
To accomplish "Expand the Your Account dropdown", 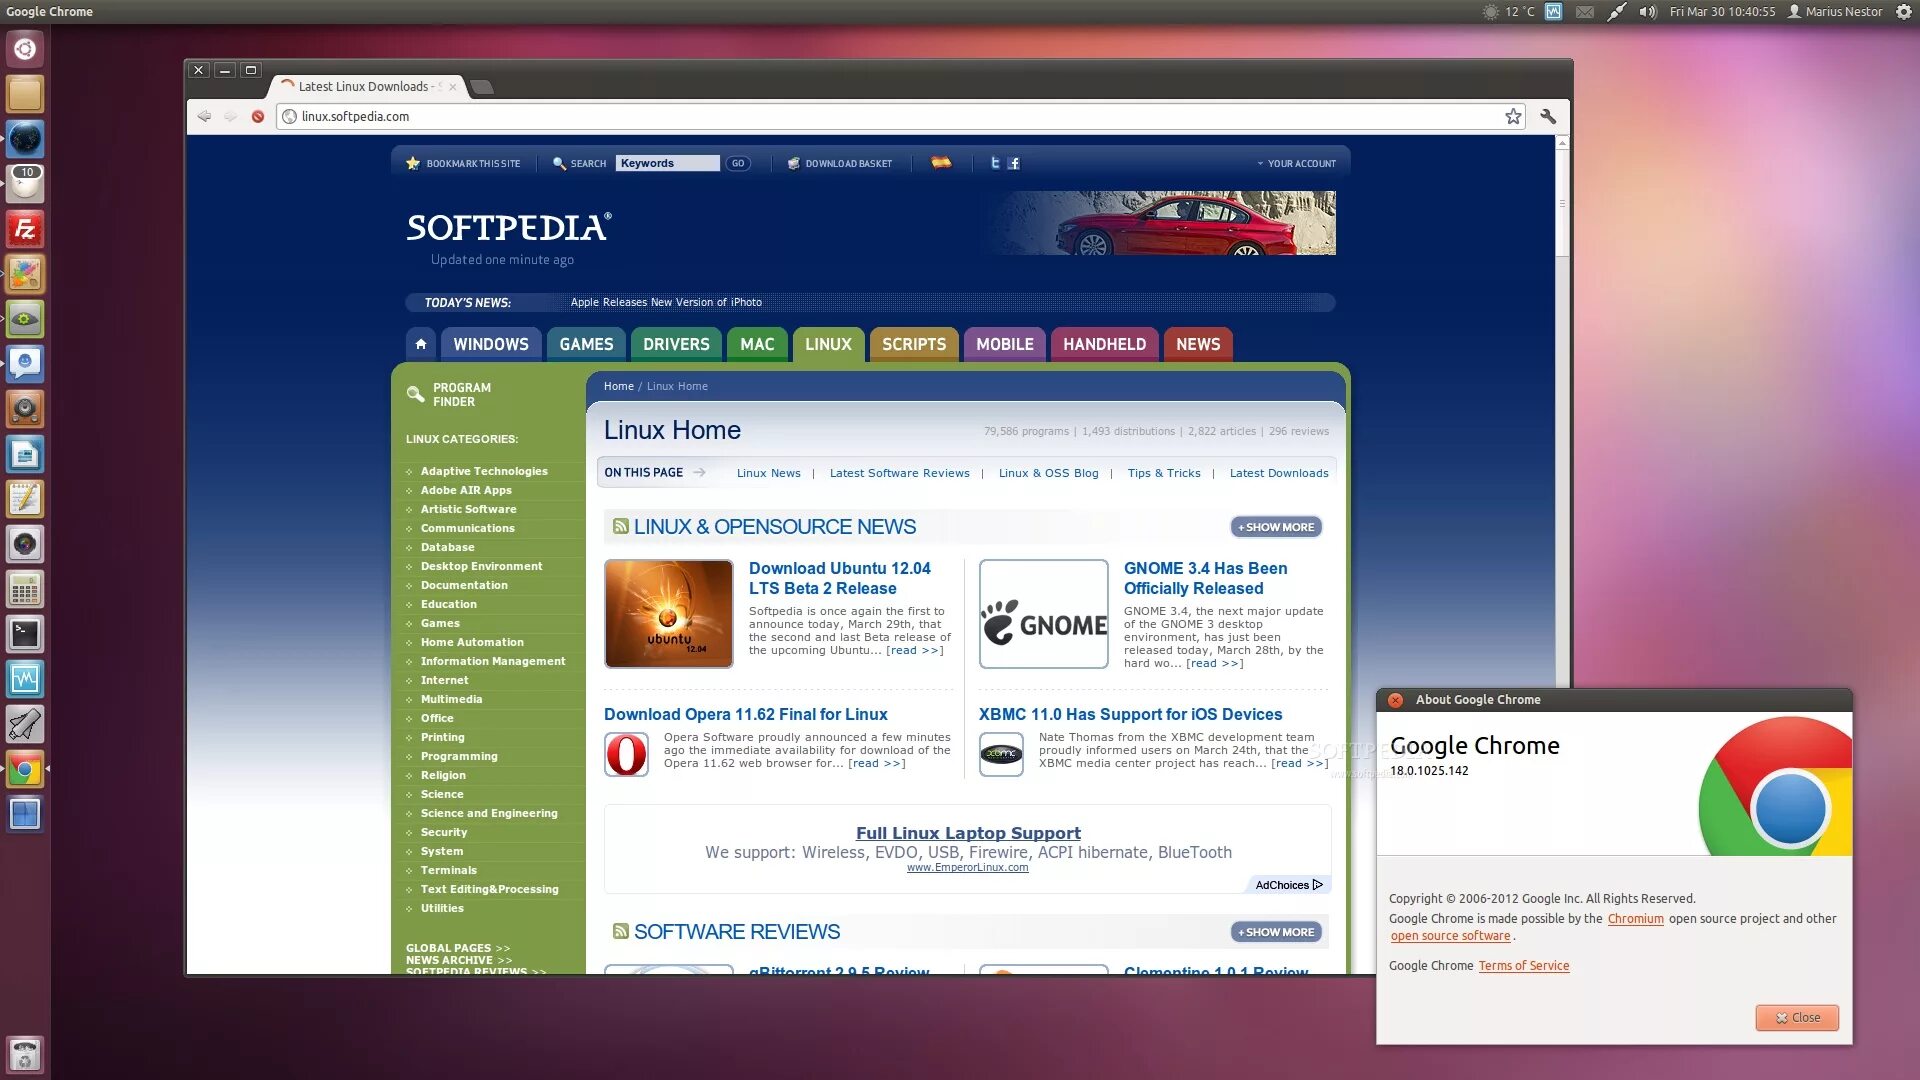I will click(x=1297, y=163).
